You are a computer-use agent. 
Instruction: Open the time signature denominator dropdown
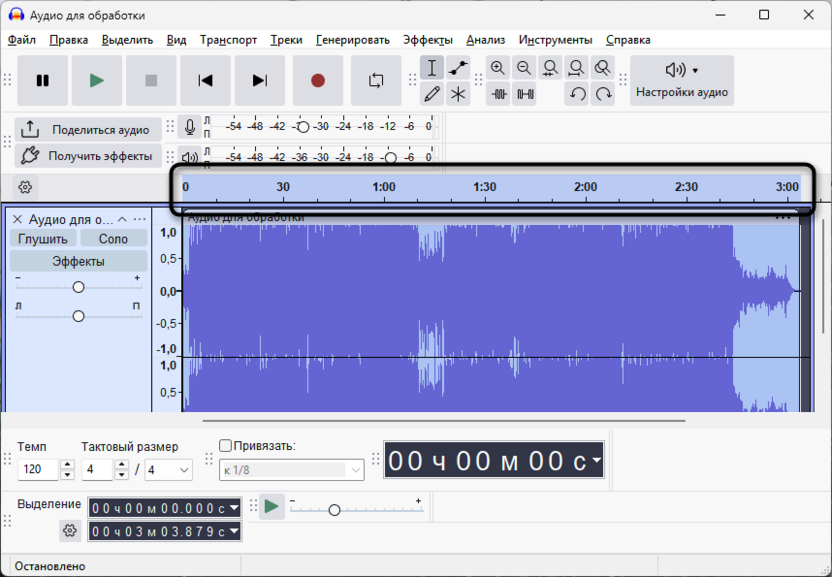point(169,470)
